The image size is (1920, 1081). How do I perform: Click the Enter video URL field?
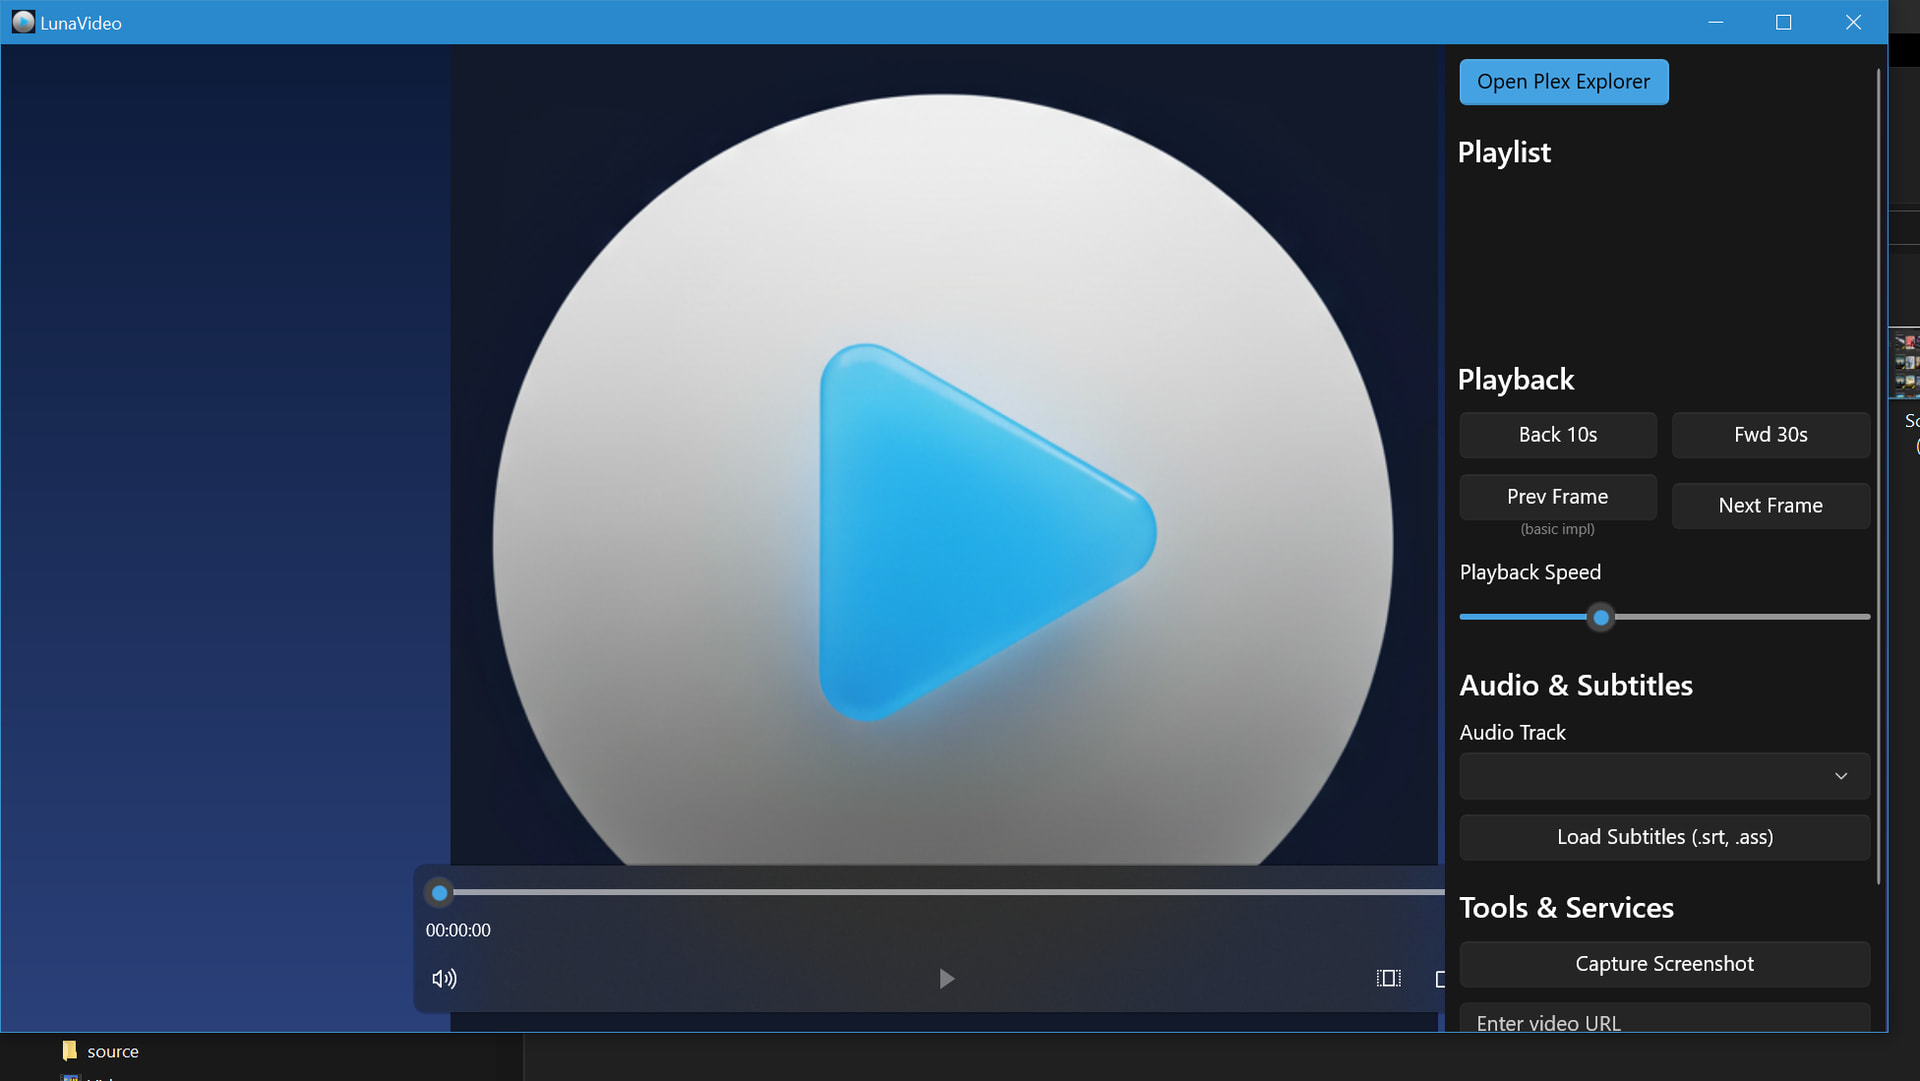(x=1664, y=1021)
